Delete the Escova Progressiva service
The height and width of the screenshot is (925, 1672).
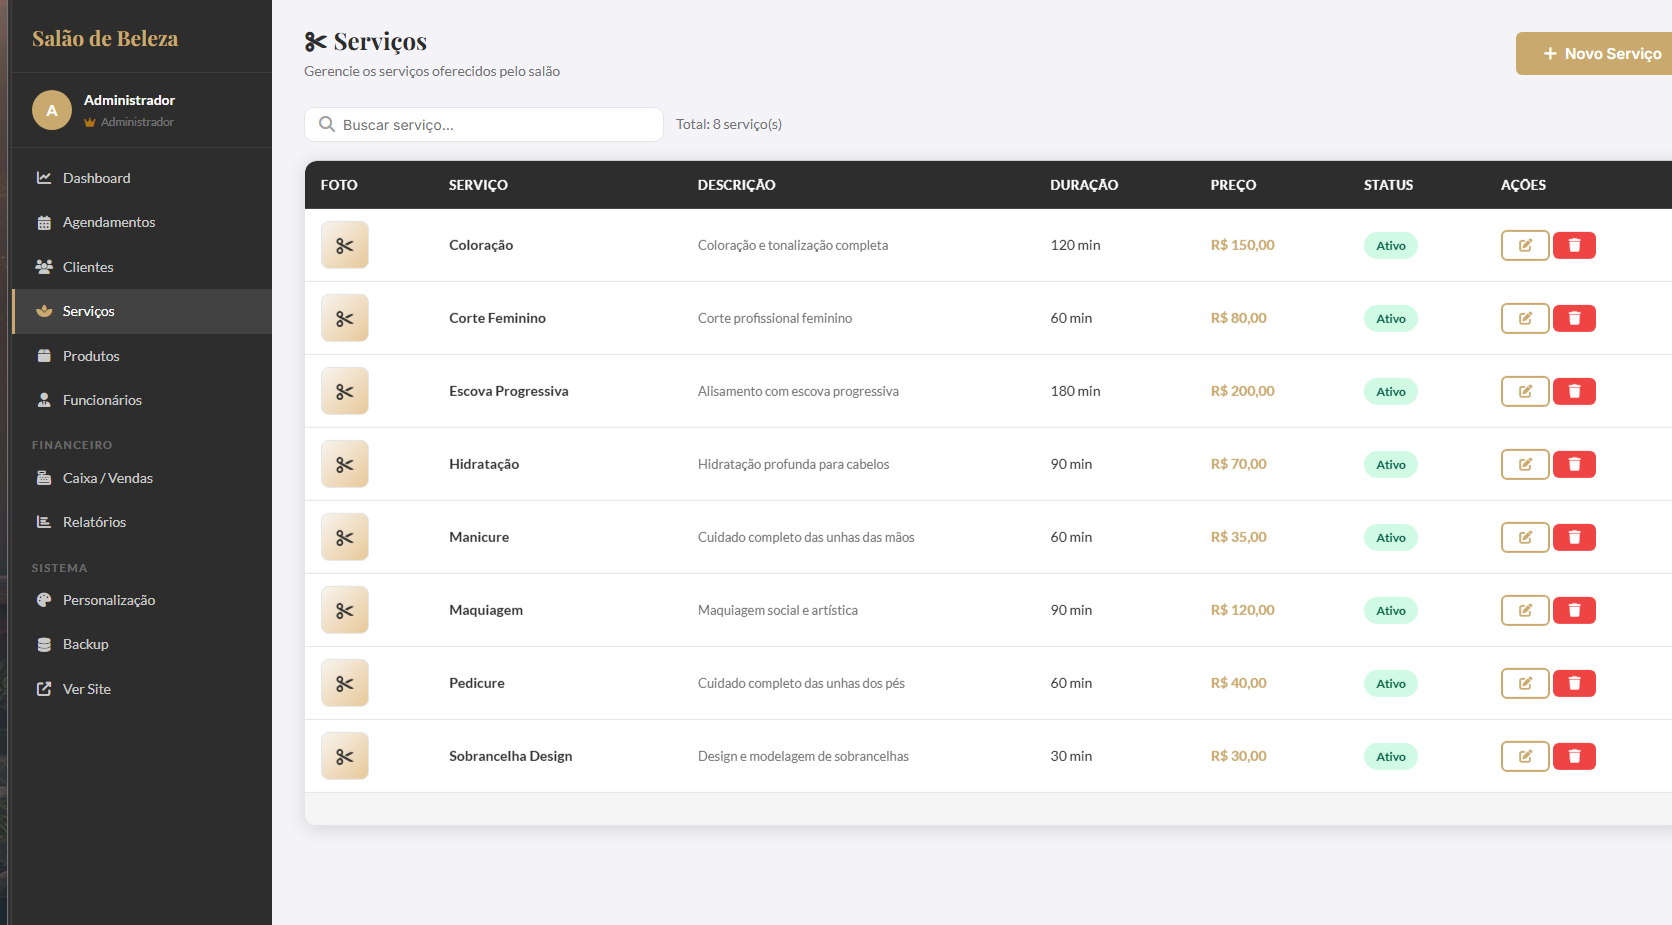click(x=1574, y=391)
